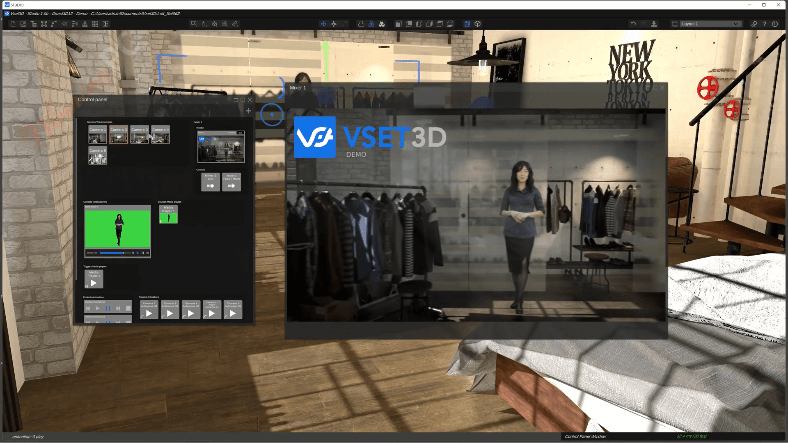This screenshot has width=788, height=443.
Task: Click the second icon in the top-left toolbar
Action: tap(23, 24)
